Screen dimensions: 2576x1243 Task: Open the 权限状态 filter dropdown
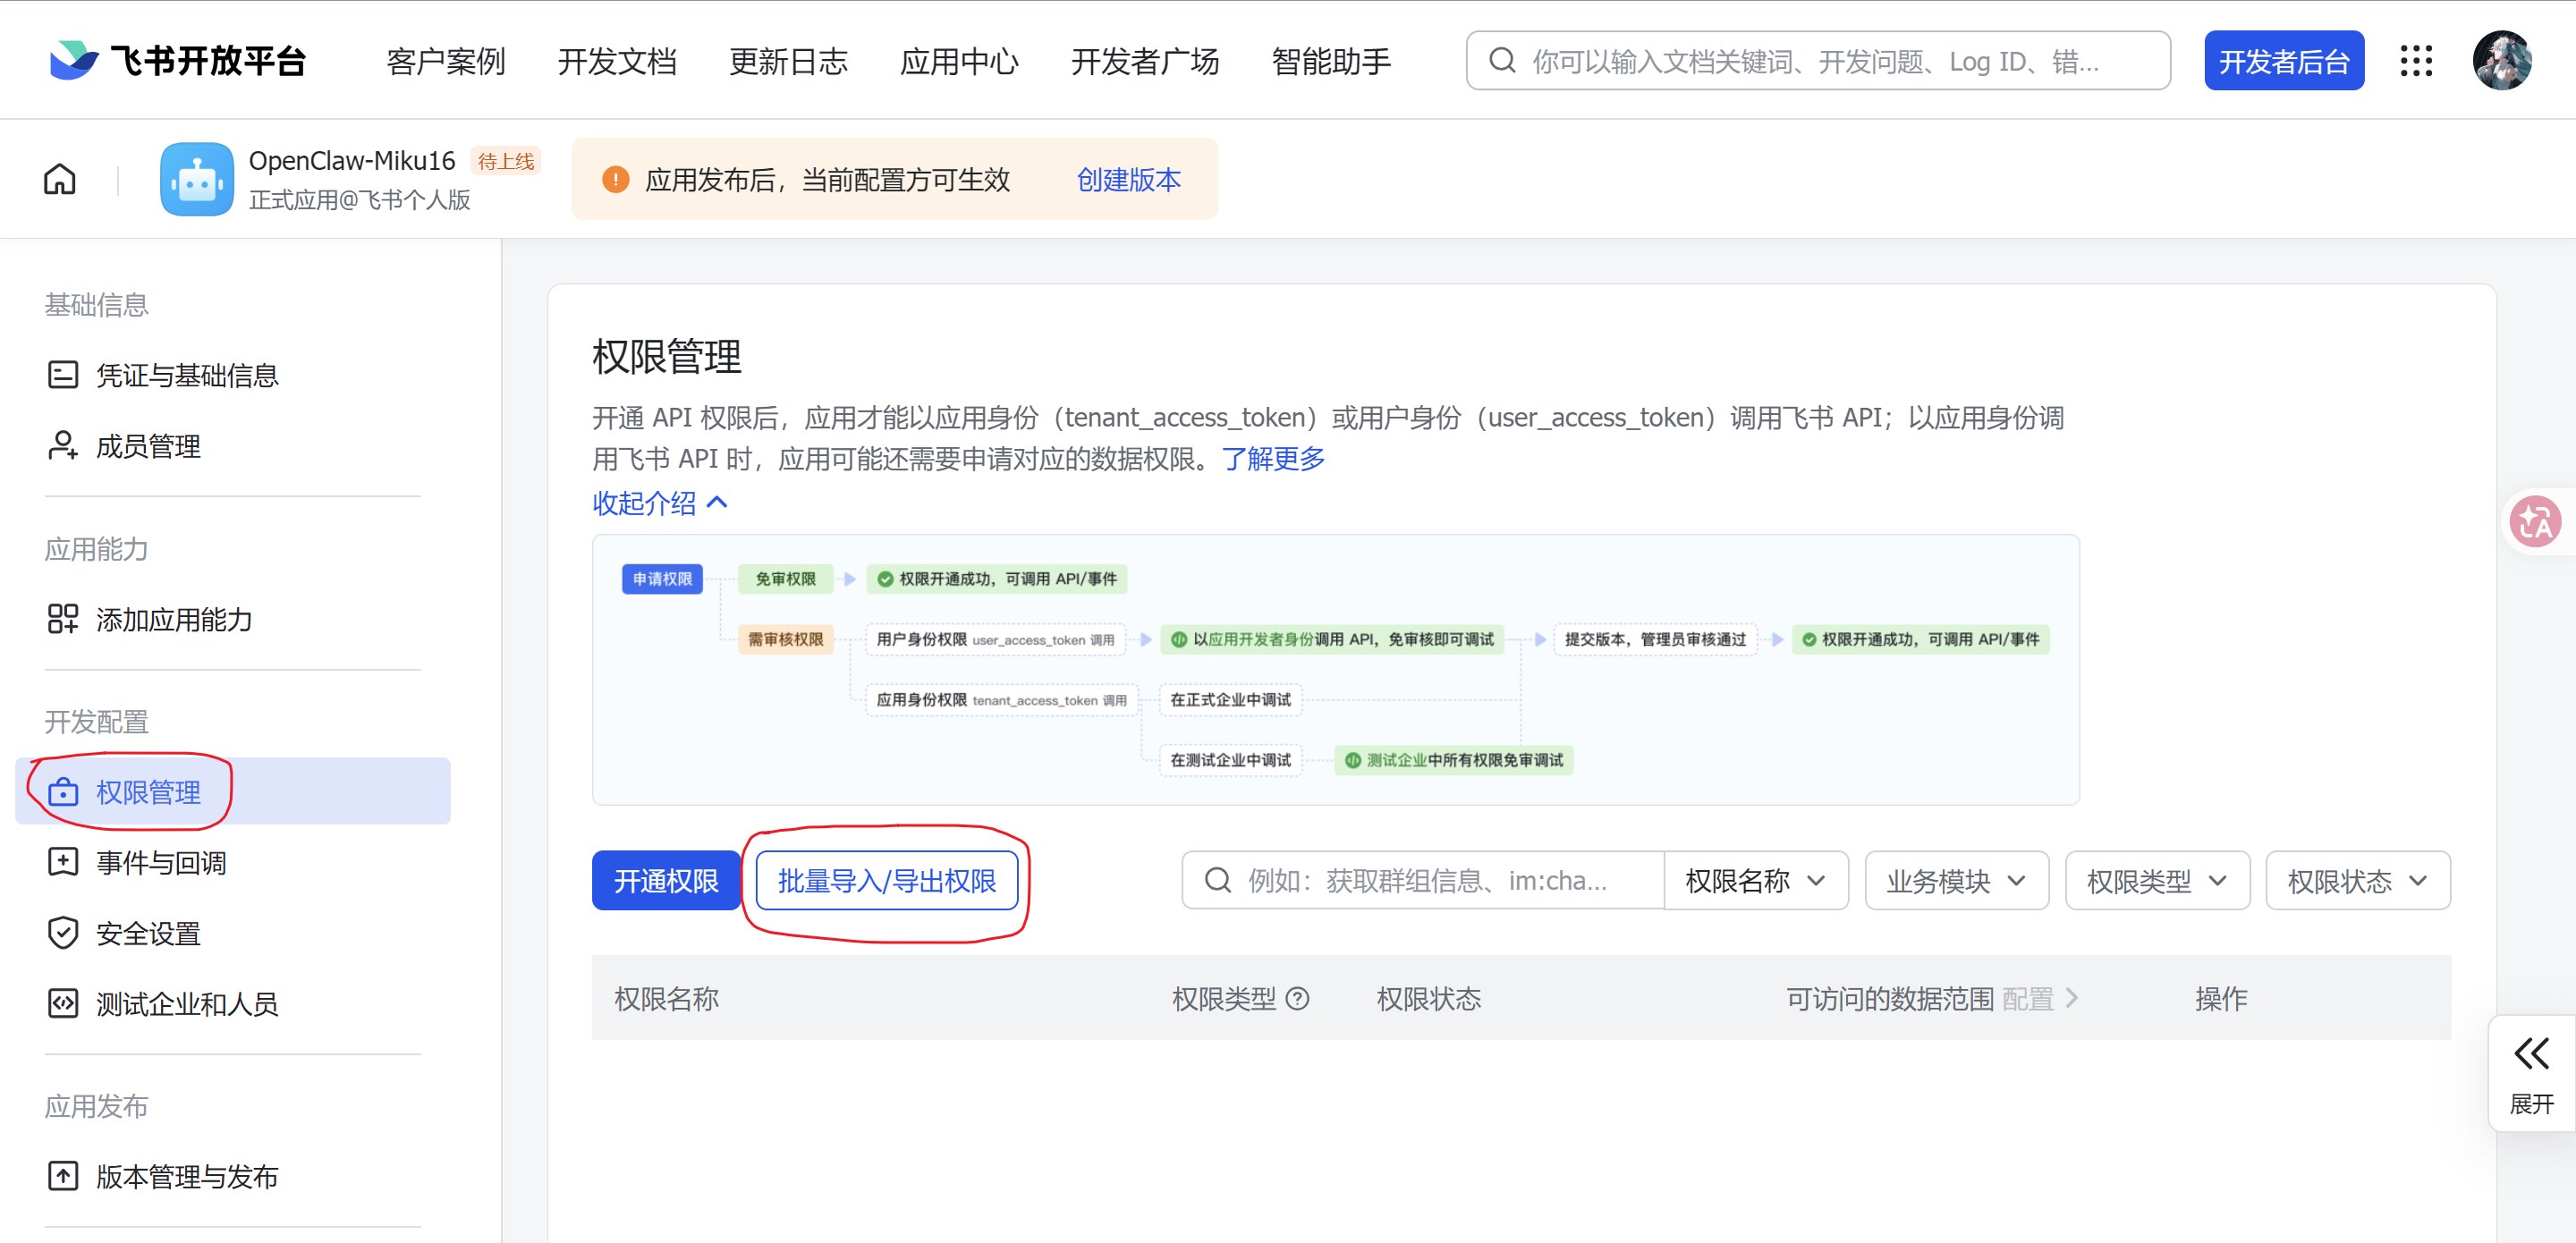click(x=2357, y=881)
